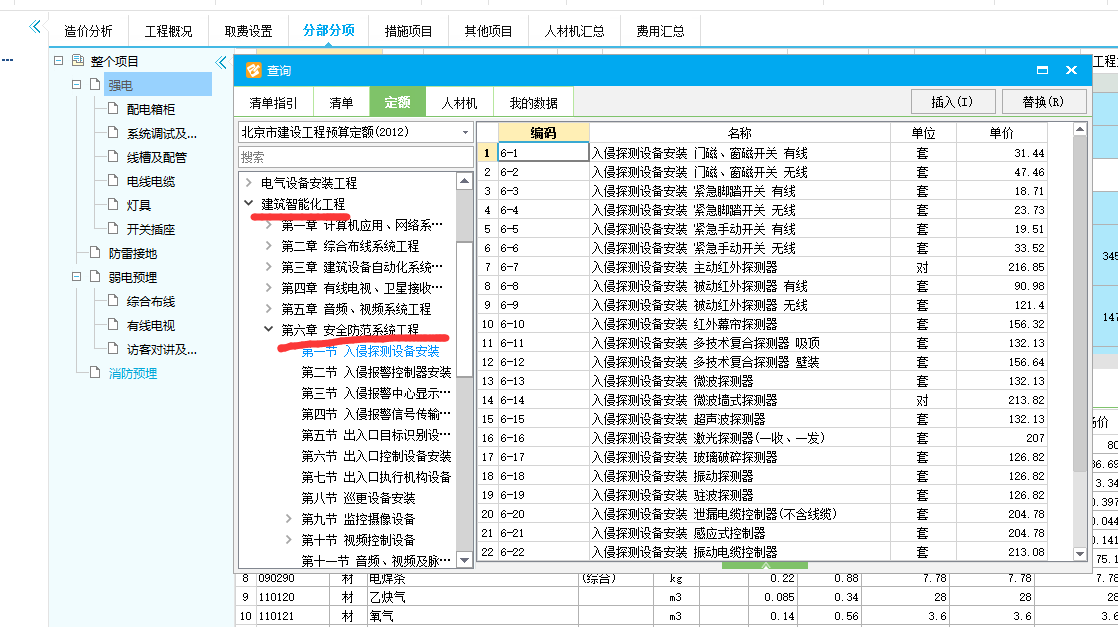Switch to 人材机汇总 tab
This screenshot has height=627, width=1118.
[x=574, y=31]
